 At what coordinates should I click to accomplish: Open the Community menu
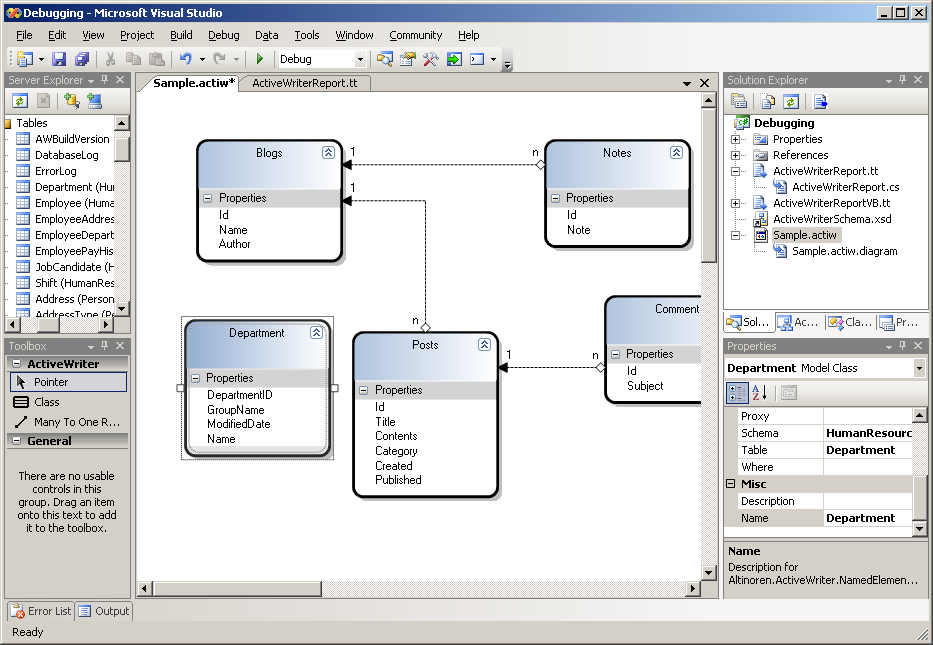coord(415,35)
